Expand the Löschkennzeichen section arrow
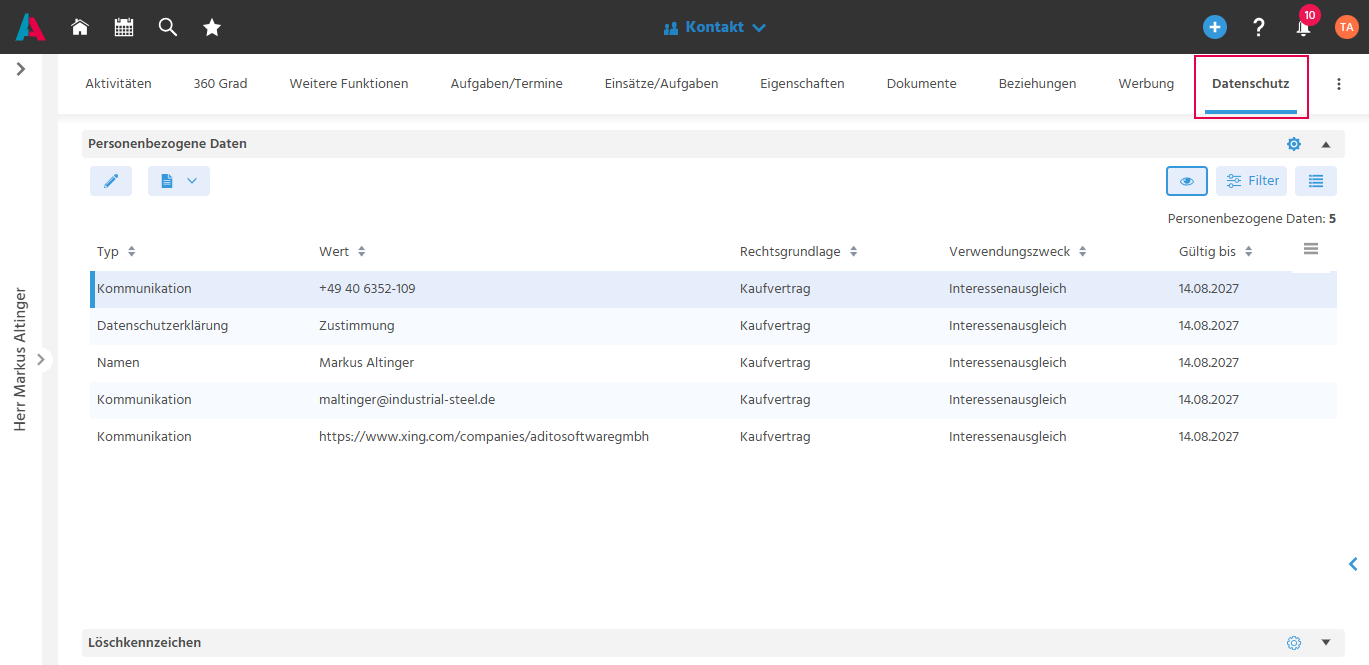Screen dimensions: 1369x665 pos(1326,643)
